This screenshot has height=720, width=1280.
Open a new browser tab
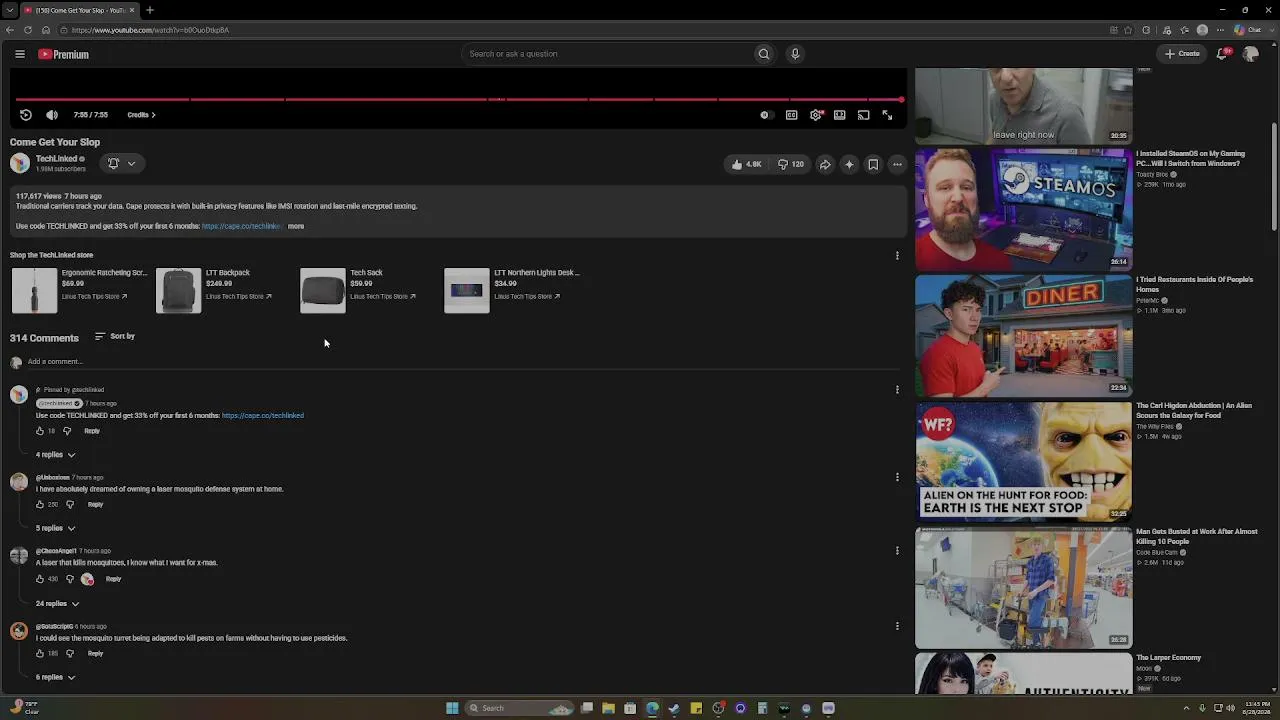point(149,10)
